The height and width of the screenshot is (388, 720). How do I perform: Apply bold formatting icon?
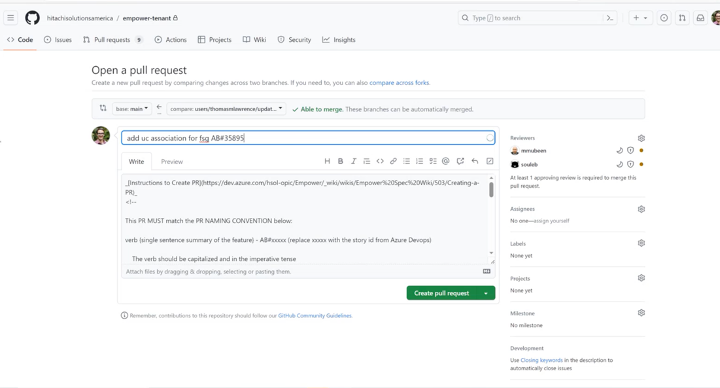tap(341, 161)
